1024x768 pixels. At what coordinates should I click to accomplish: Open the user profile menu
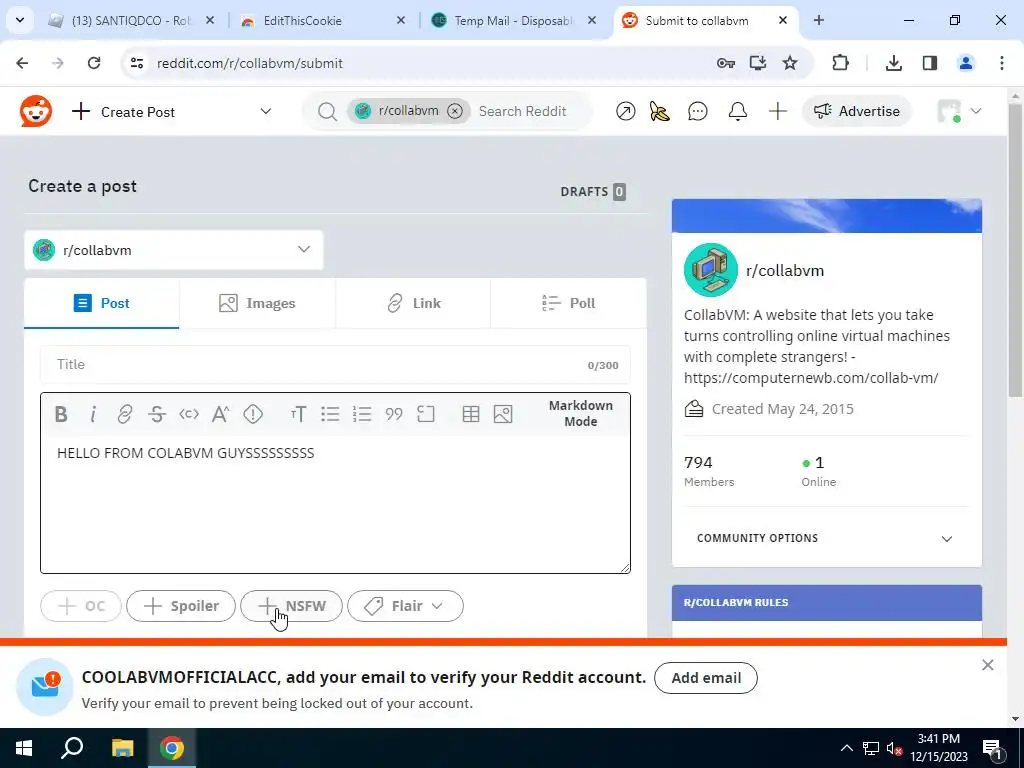[959, 111]
